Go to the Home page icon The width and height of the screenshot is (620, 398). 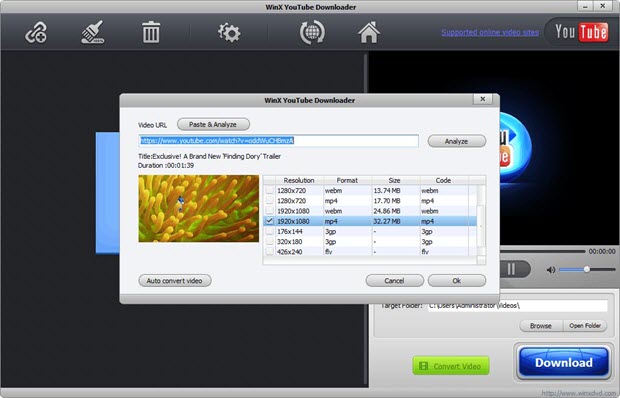369,32
